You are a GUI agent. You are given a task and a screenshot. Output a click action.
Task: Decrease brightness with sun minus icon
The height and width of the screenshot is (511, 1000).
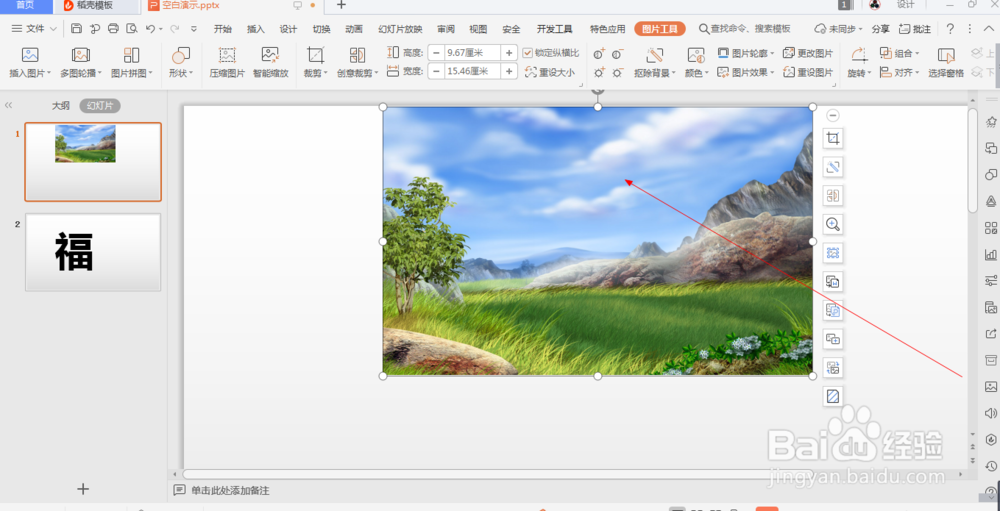click(x=617, y=73)
